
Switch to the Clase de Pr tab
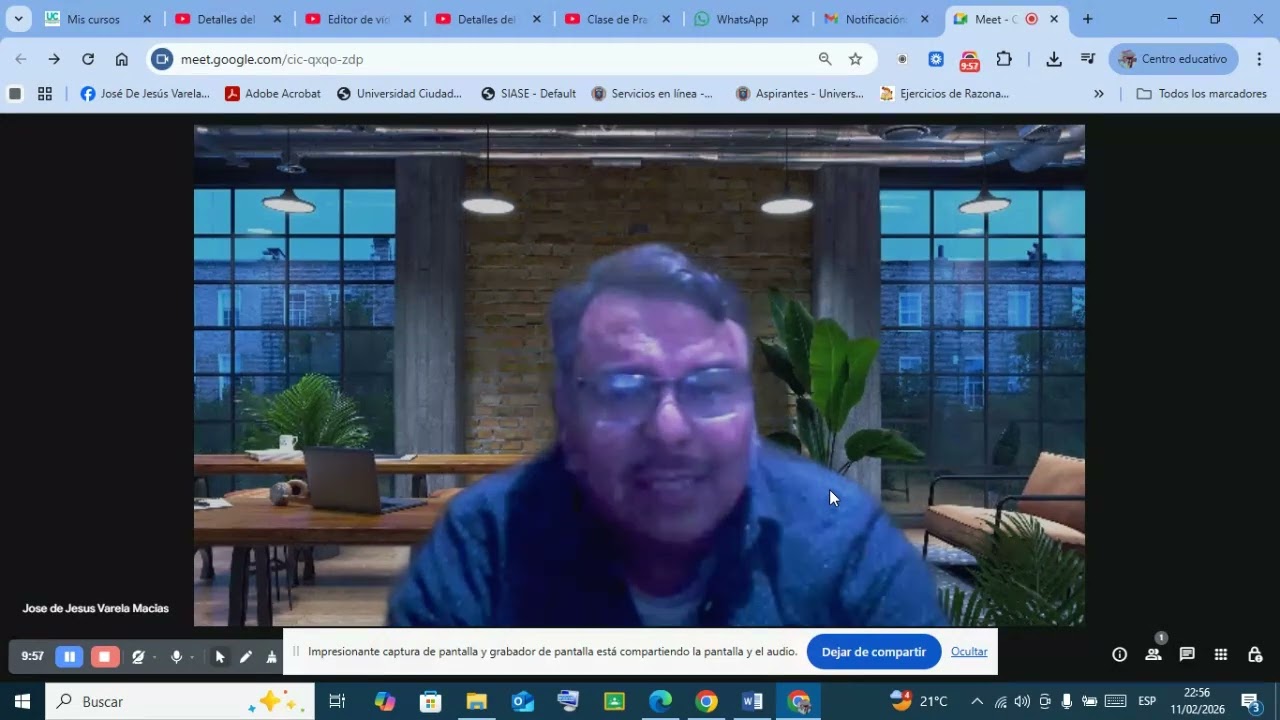pyautogui.click(x=617, y=19)
